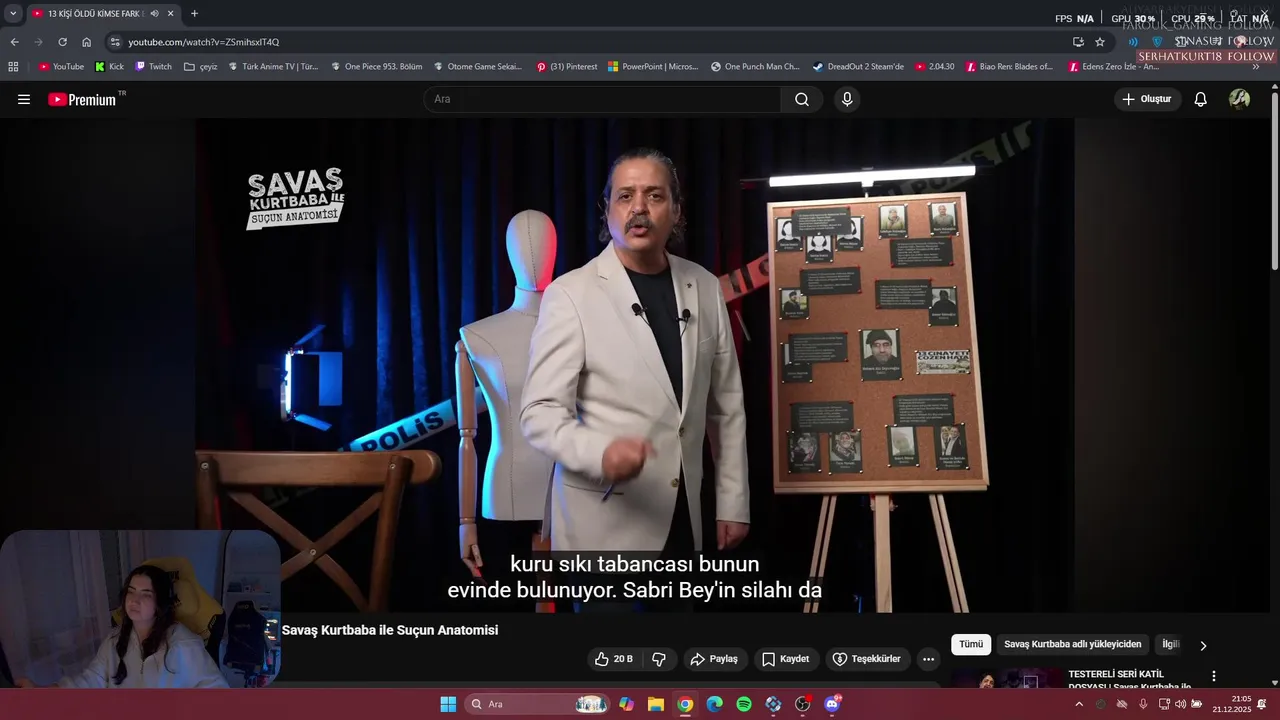View site information icon in address bar

[x=115, y=42]
